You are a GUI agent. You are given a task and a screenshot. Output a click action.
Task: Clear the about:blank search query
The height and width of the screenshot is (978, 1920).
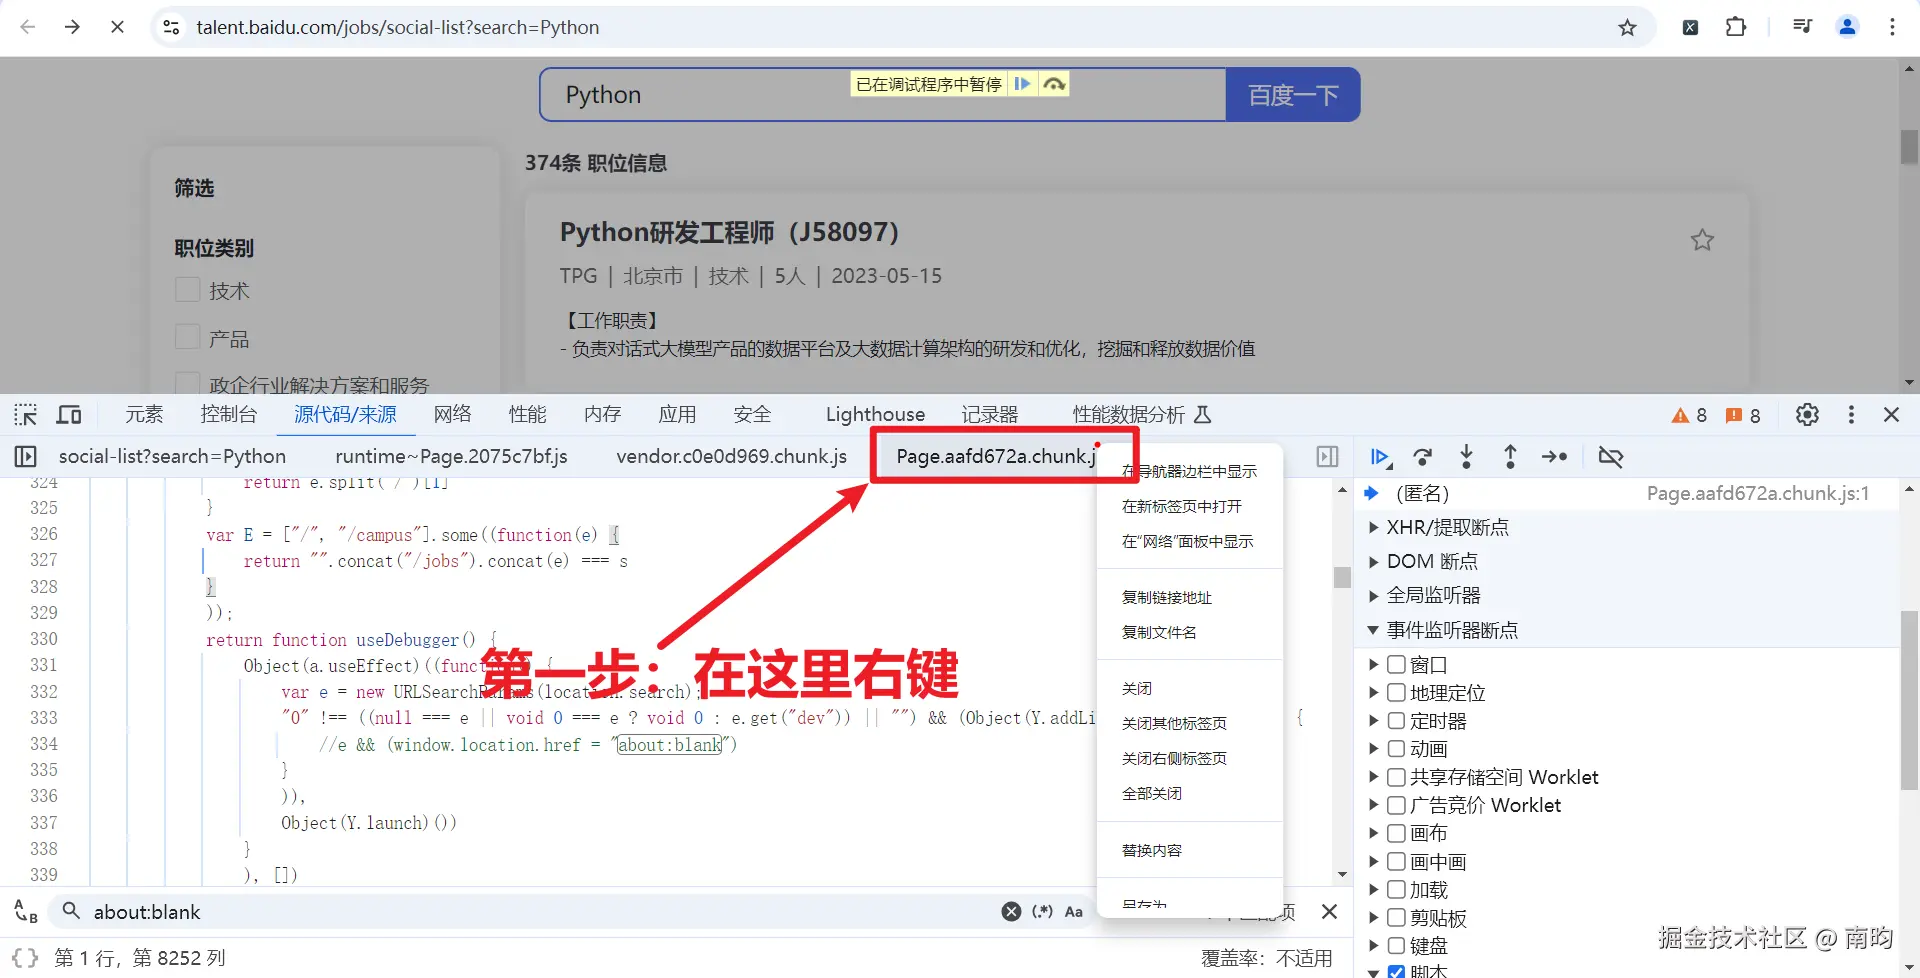(1010, 911)
